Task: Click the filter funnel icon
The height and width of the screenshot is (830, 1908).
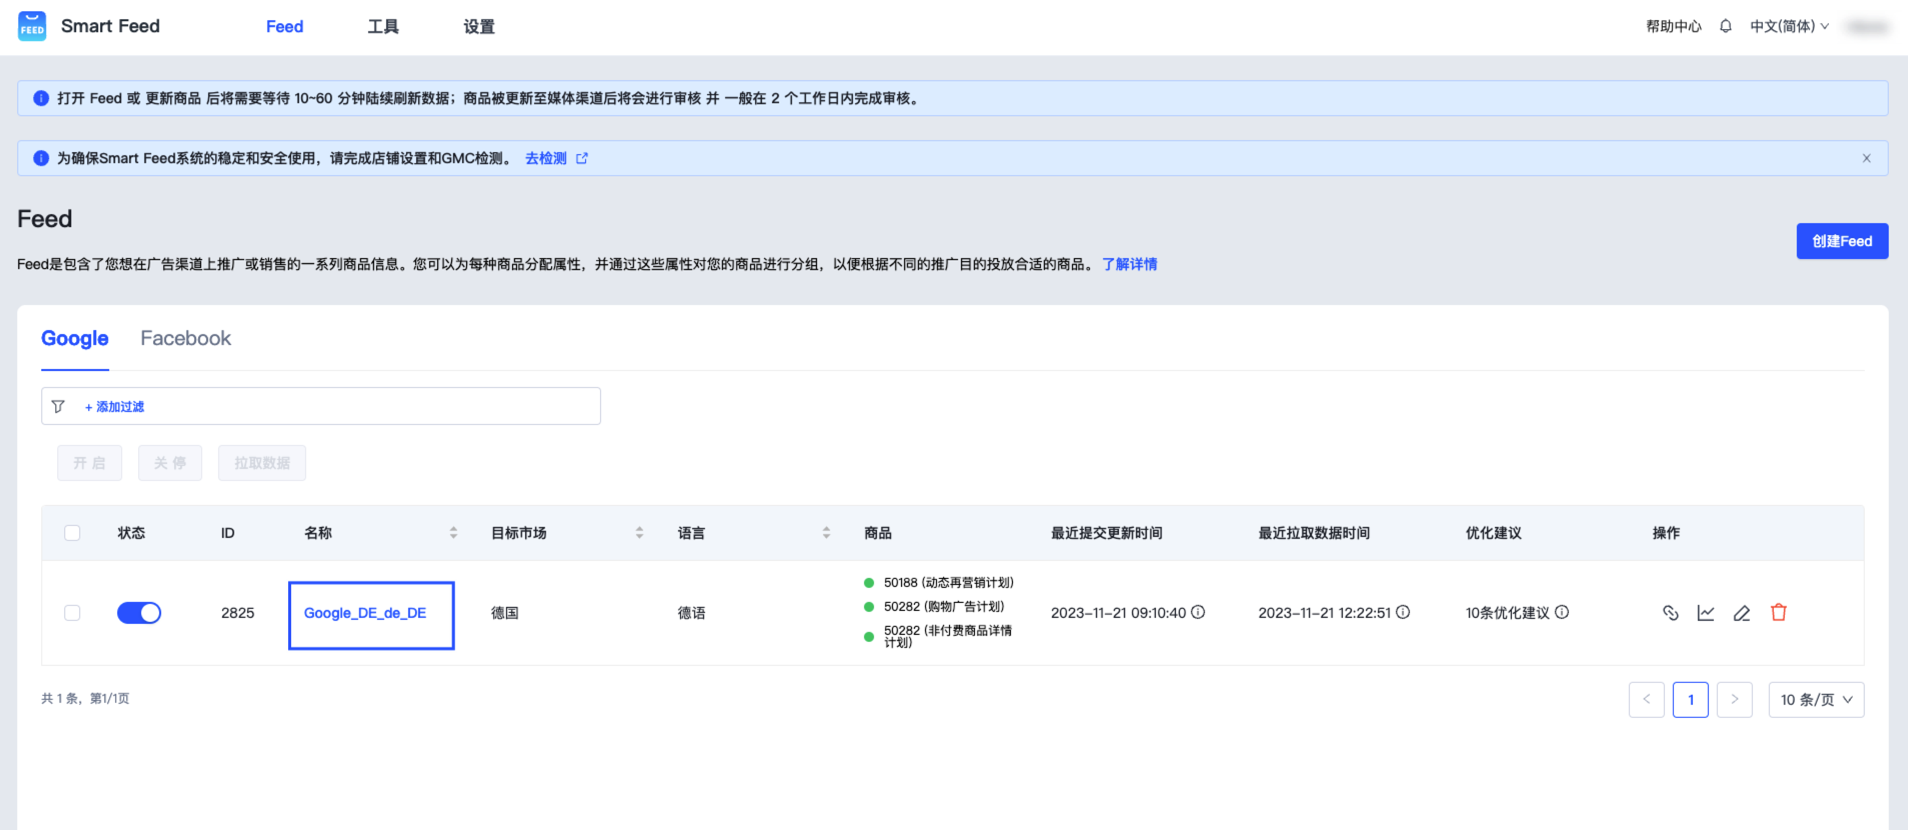Action: pyautogui.click(x=58, y=407)
